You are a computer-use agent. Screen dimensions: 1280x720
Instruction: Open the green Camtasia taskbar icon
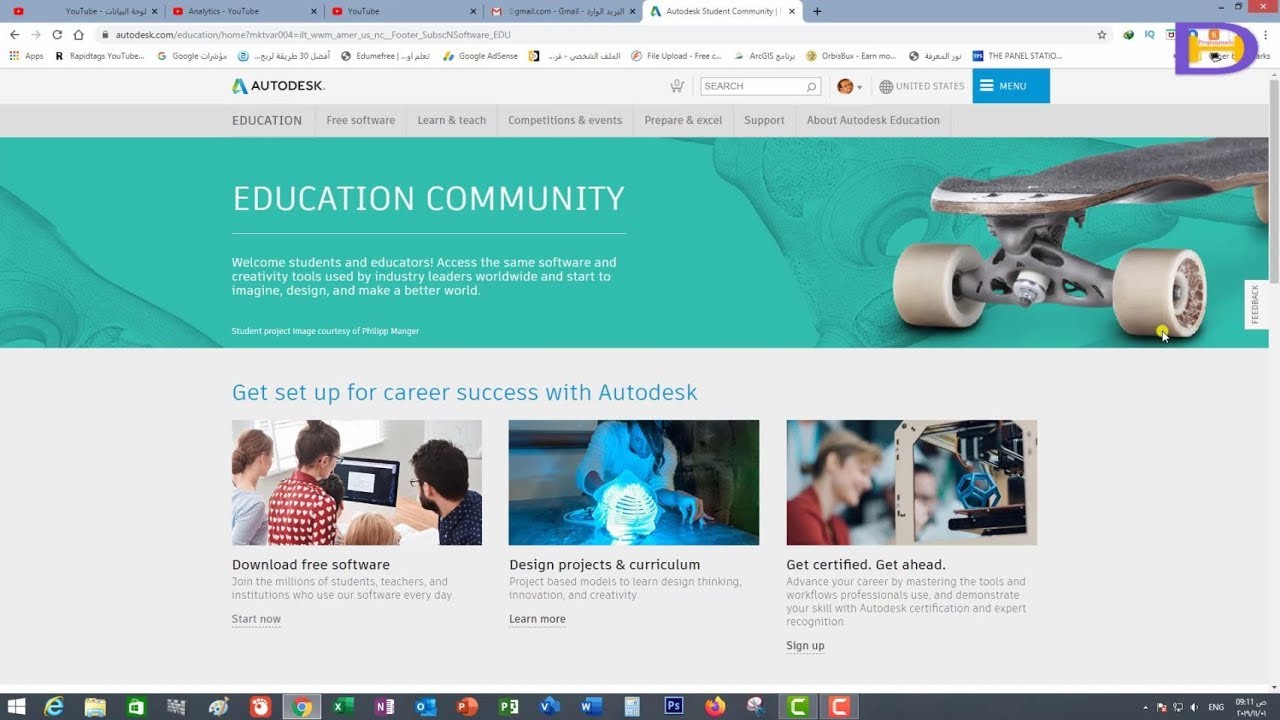(x=798, y=707)
